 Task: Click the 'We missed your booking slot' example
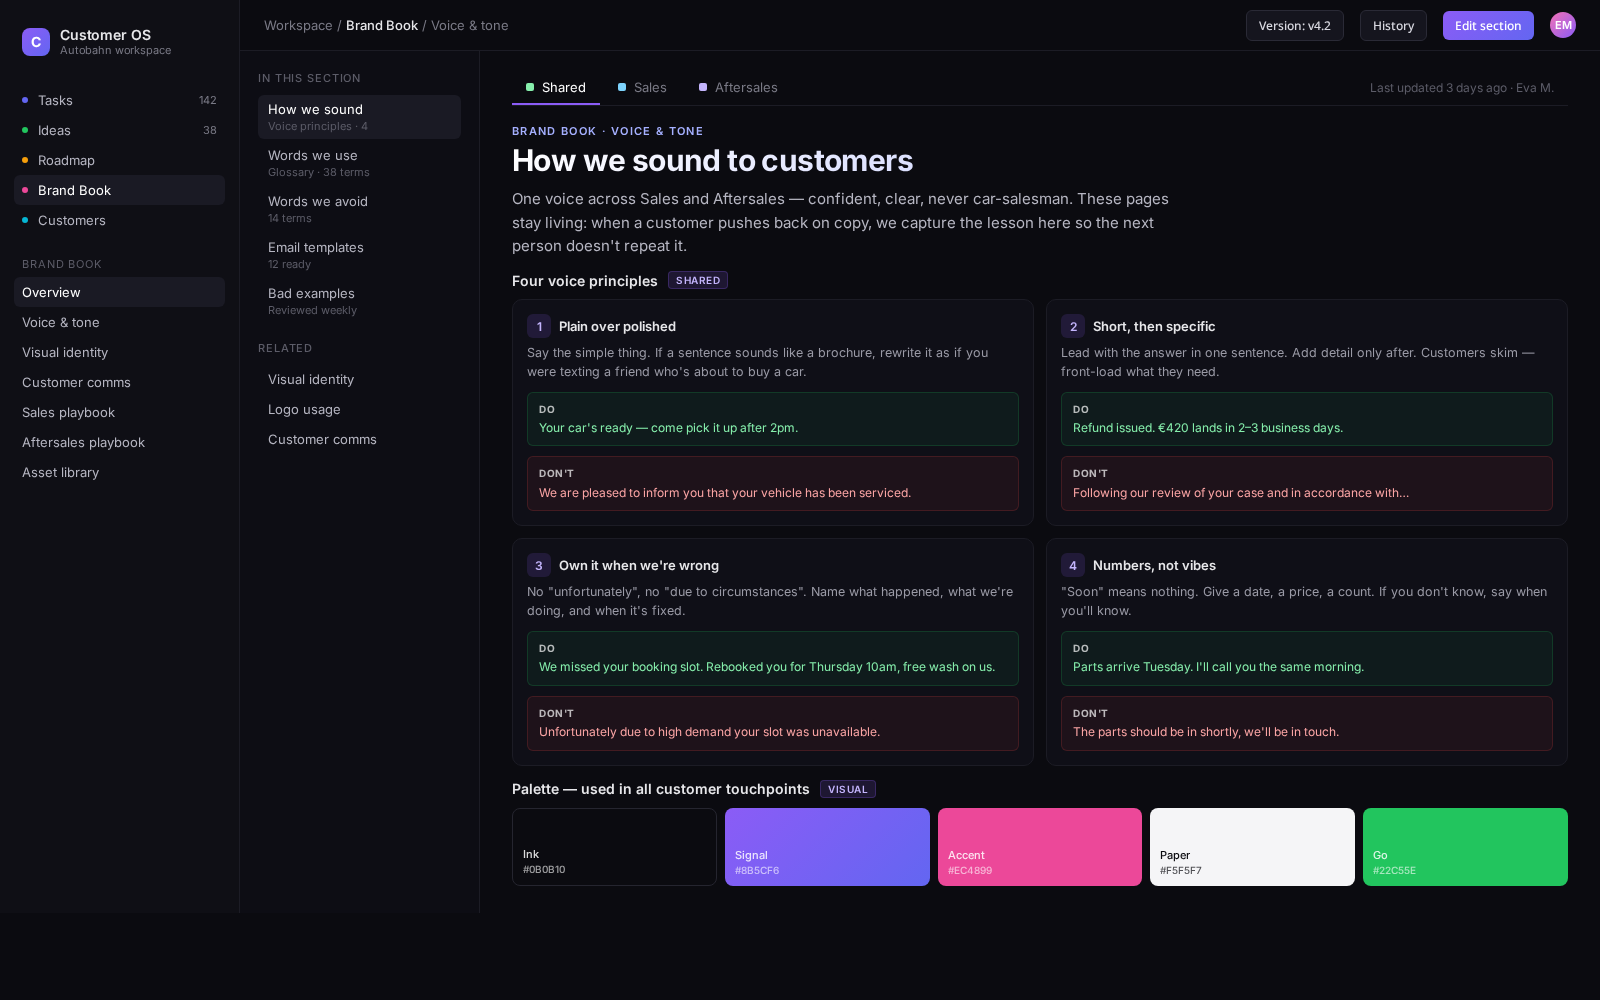[x=773, y=658]
